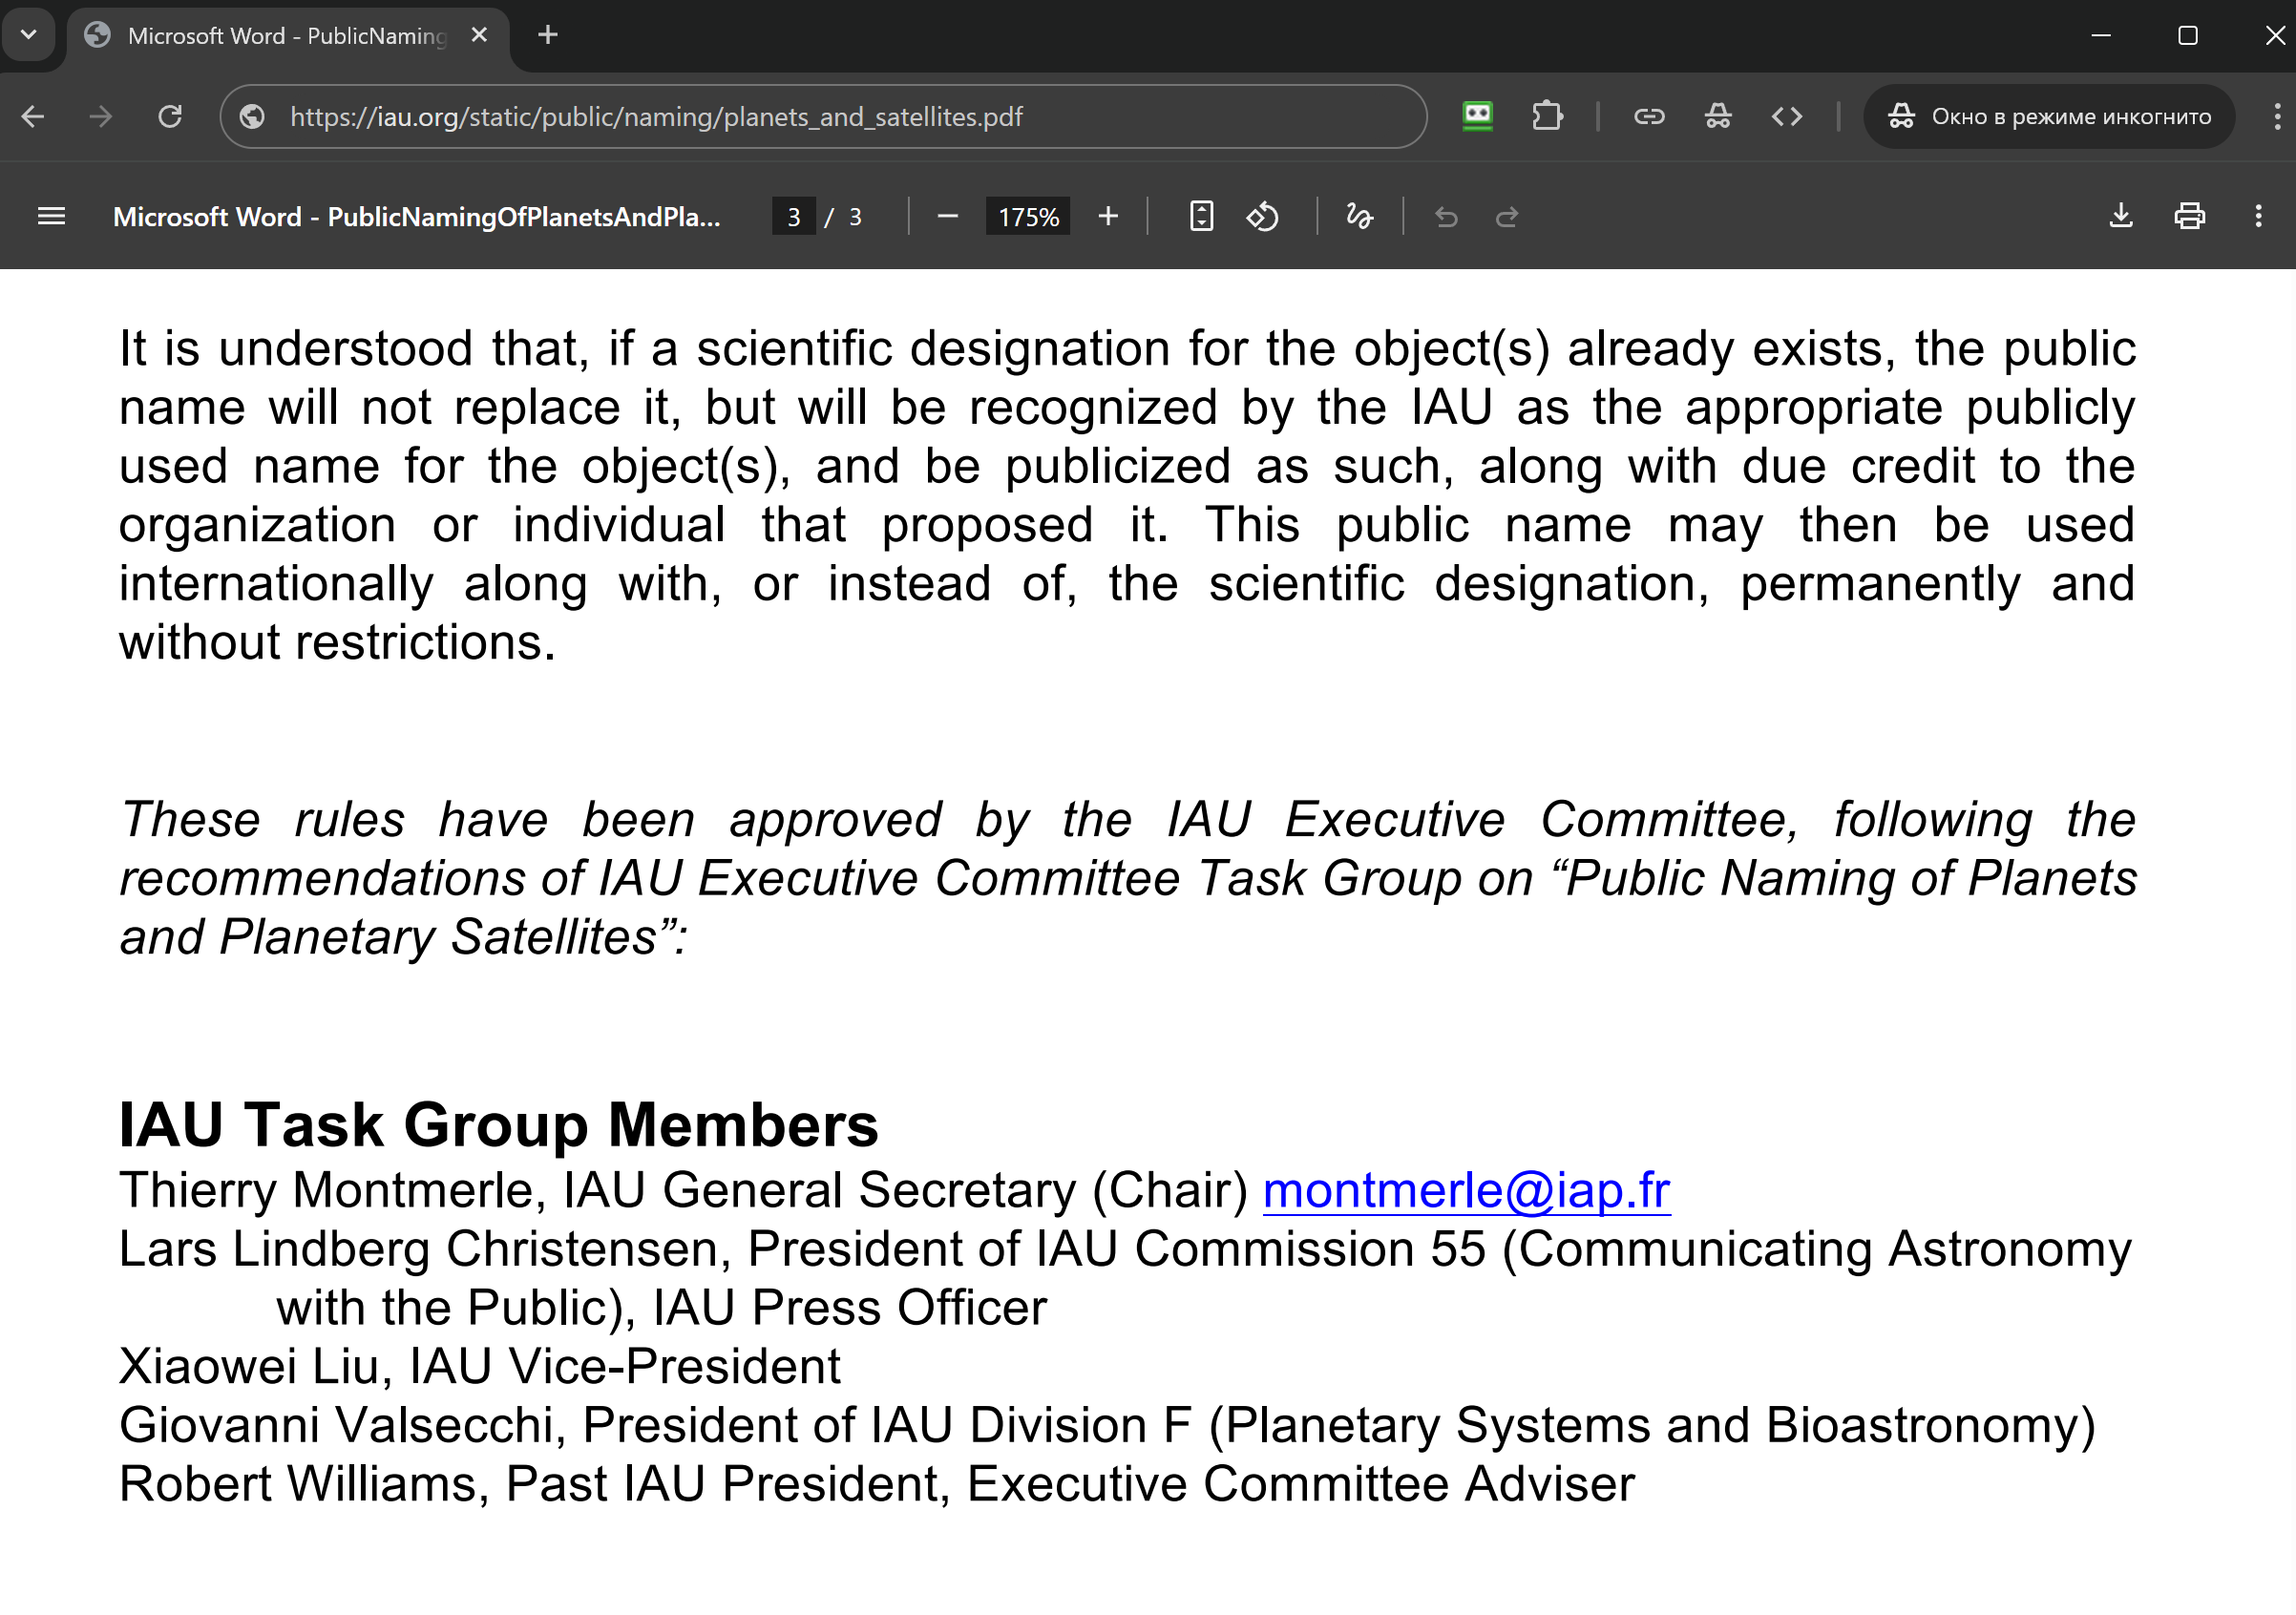
Task: Open Chrome three-dot browser menu
Action: pos(2277,116)
